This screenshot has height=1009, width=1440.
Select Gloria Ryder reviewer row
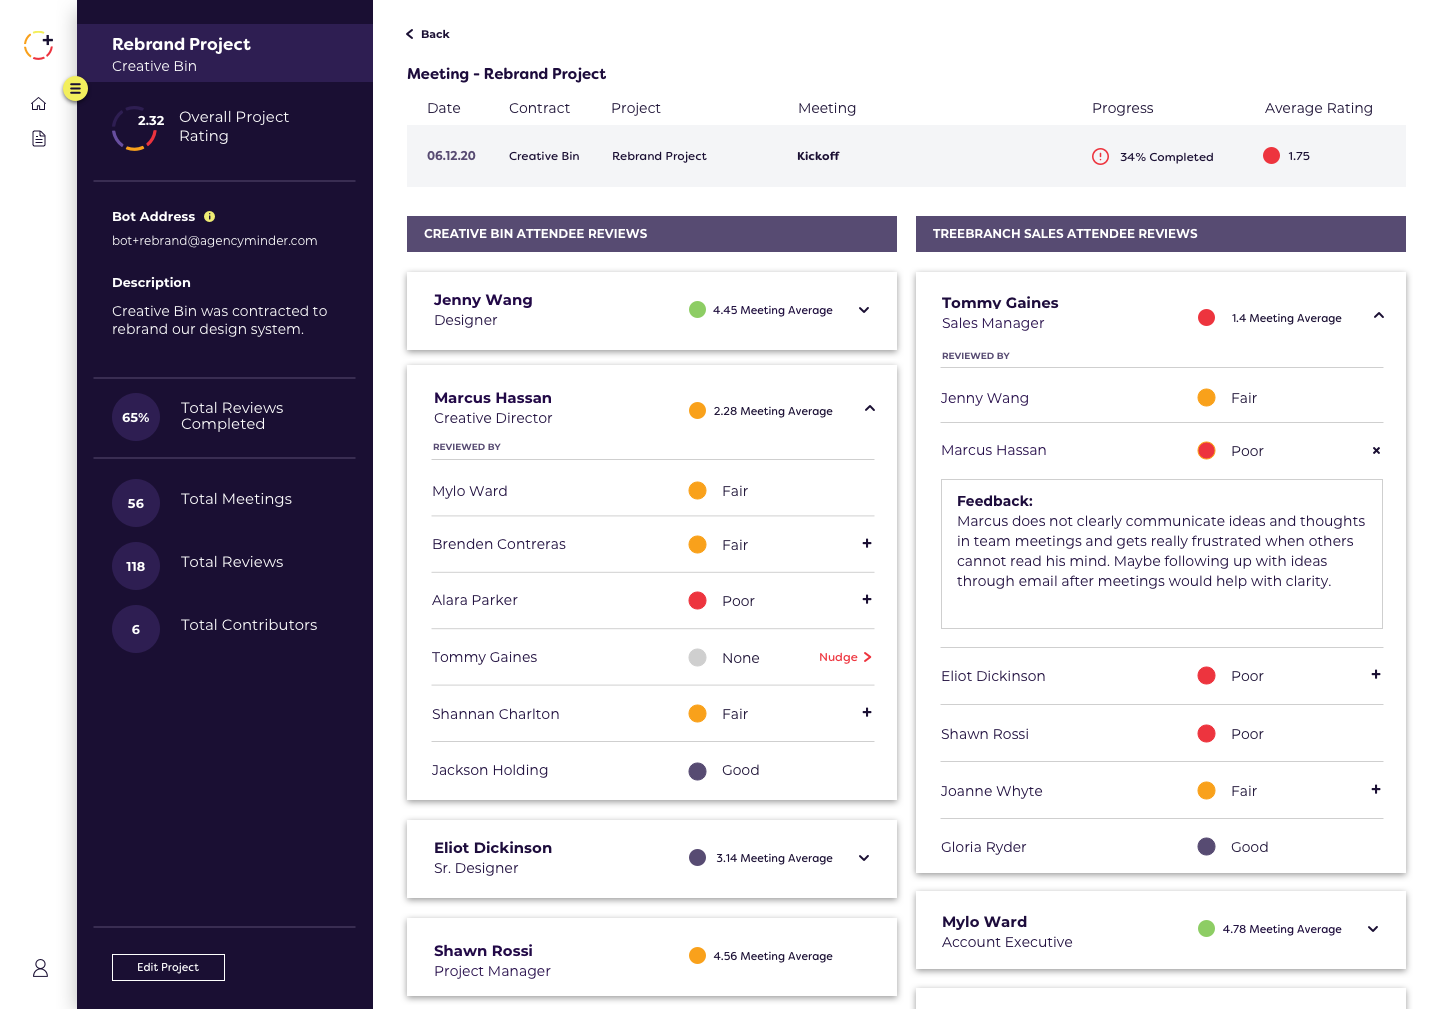tap(1162, 847)
